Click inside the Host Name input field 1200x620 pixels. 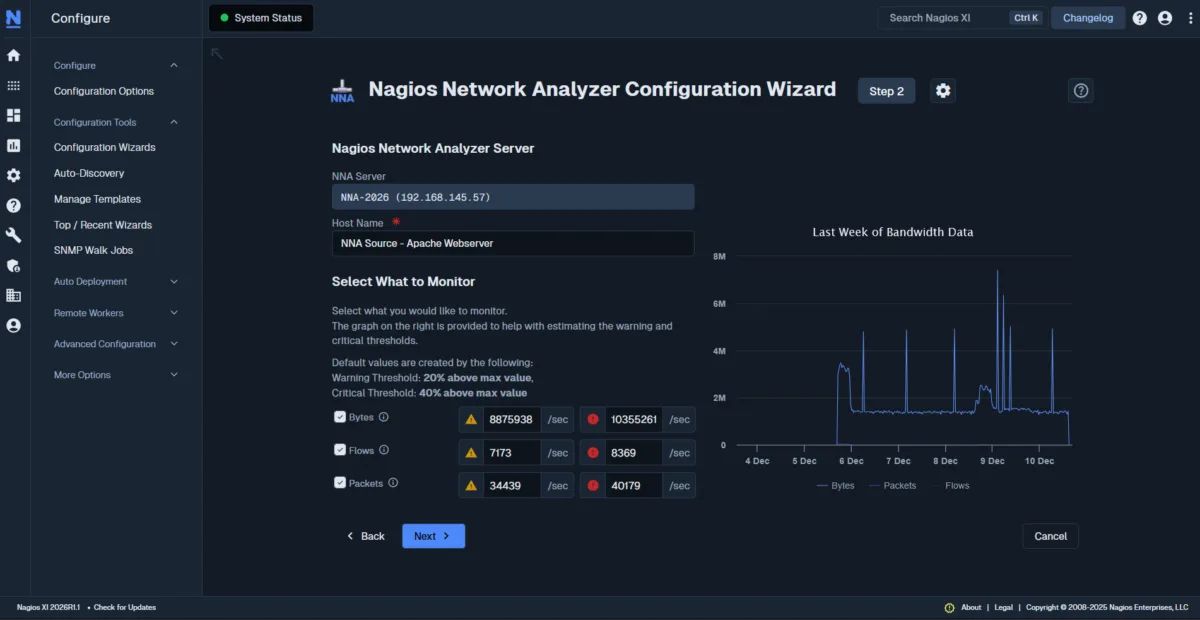512,242
